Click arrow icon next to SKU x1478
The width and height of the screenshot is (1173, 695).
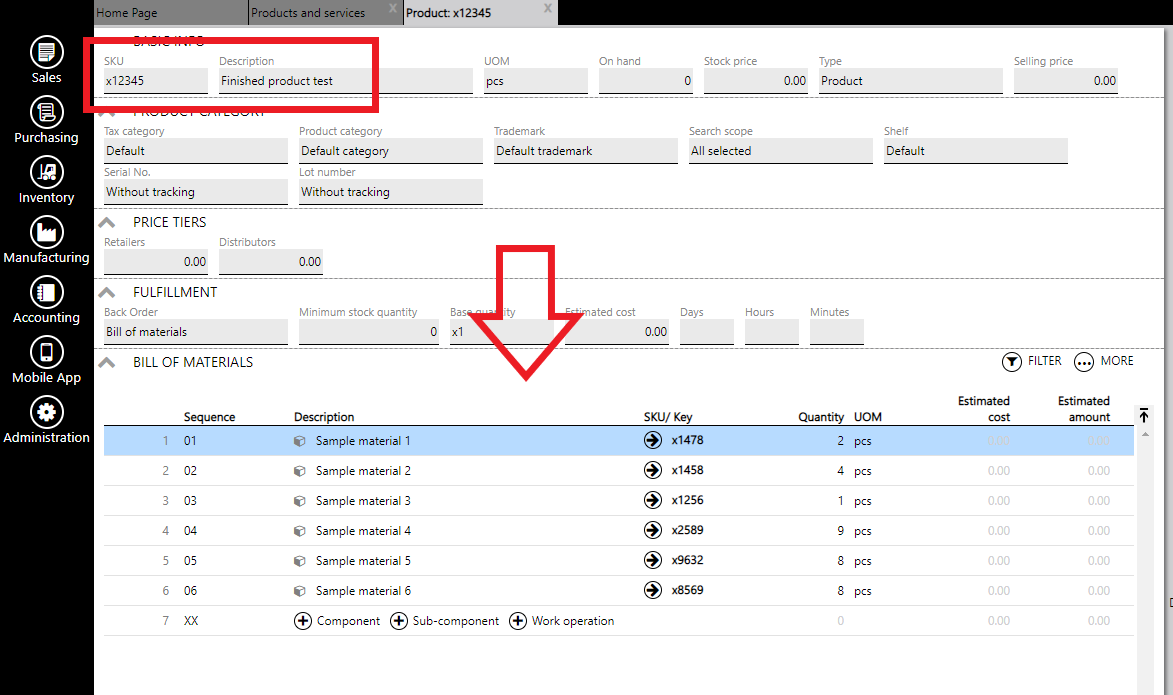coord(653,441)
